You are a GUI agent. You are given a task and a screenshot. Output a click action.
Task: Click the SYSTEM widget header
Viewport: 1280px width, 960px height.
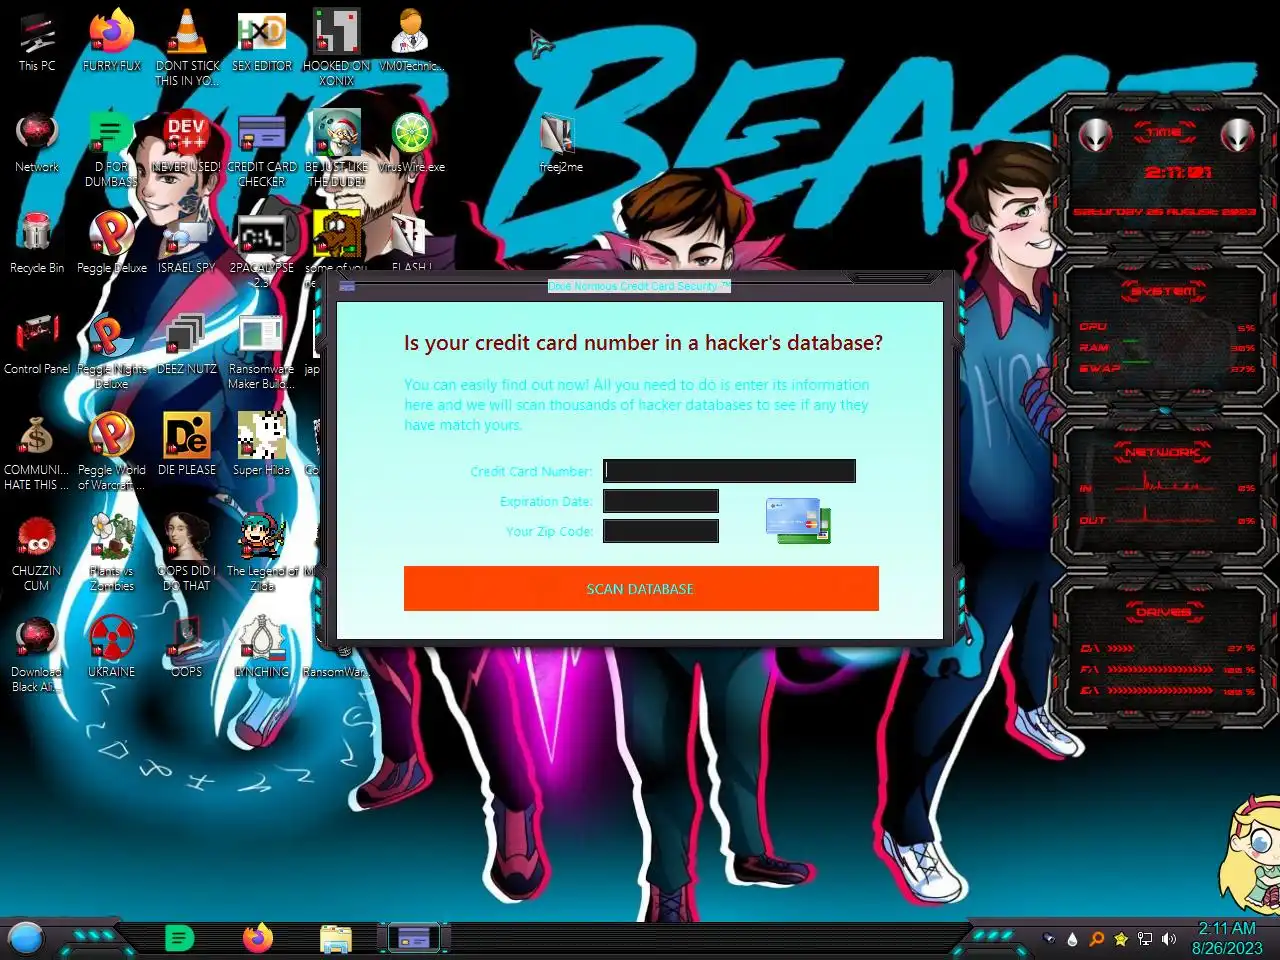(1163, 291)
